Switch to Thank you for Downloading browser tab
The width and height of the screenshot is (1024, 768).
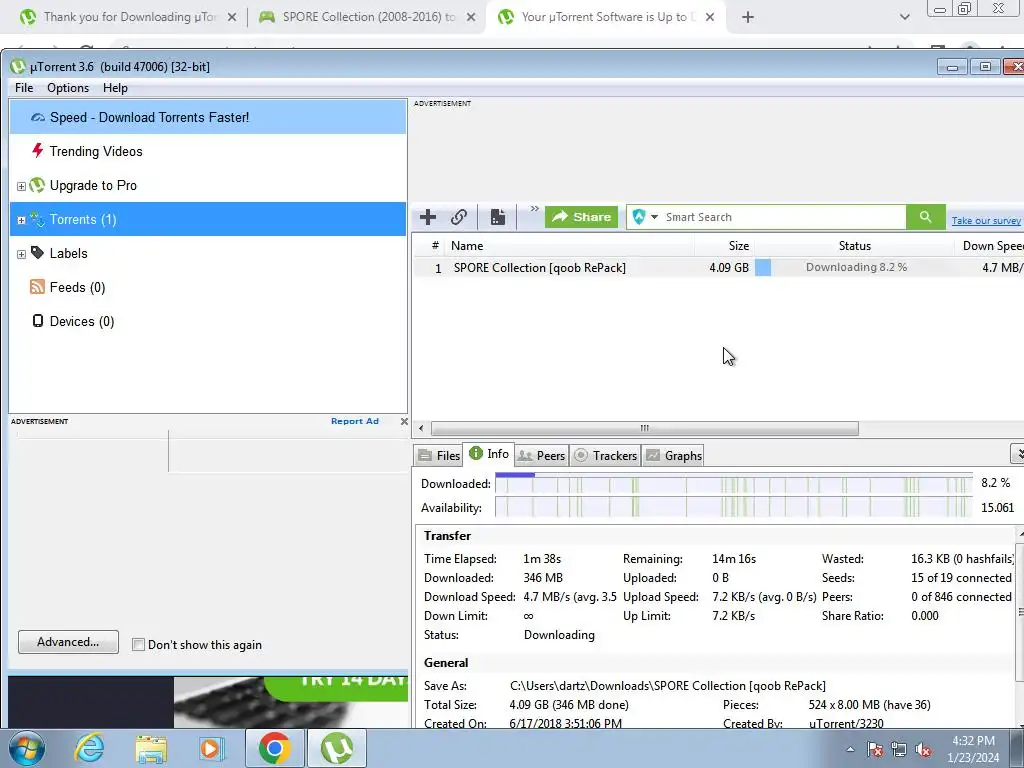pyautogui.click(x=128, y=17)
